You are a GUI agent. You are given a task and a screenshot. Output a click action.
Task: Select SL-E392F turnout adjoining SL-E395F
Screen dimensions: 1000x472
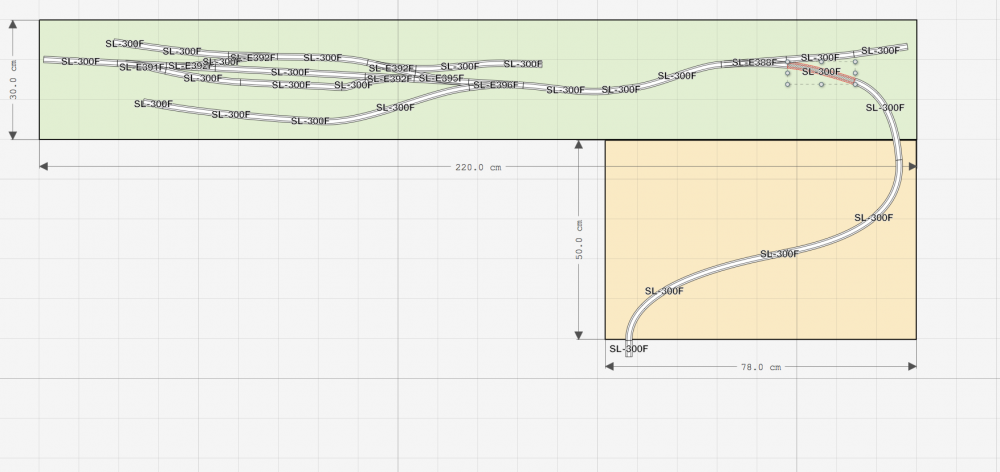pos(390,79)
